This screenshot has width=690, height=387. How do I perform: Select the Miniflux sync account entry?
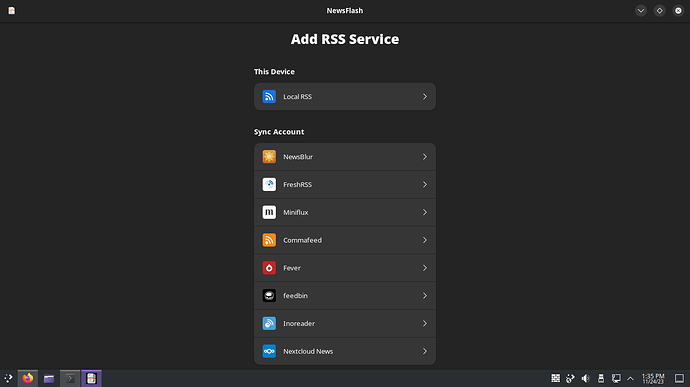pos(345,212)
